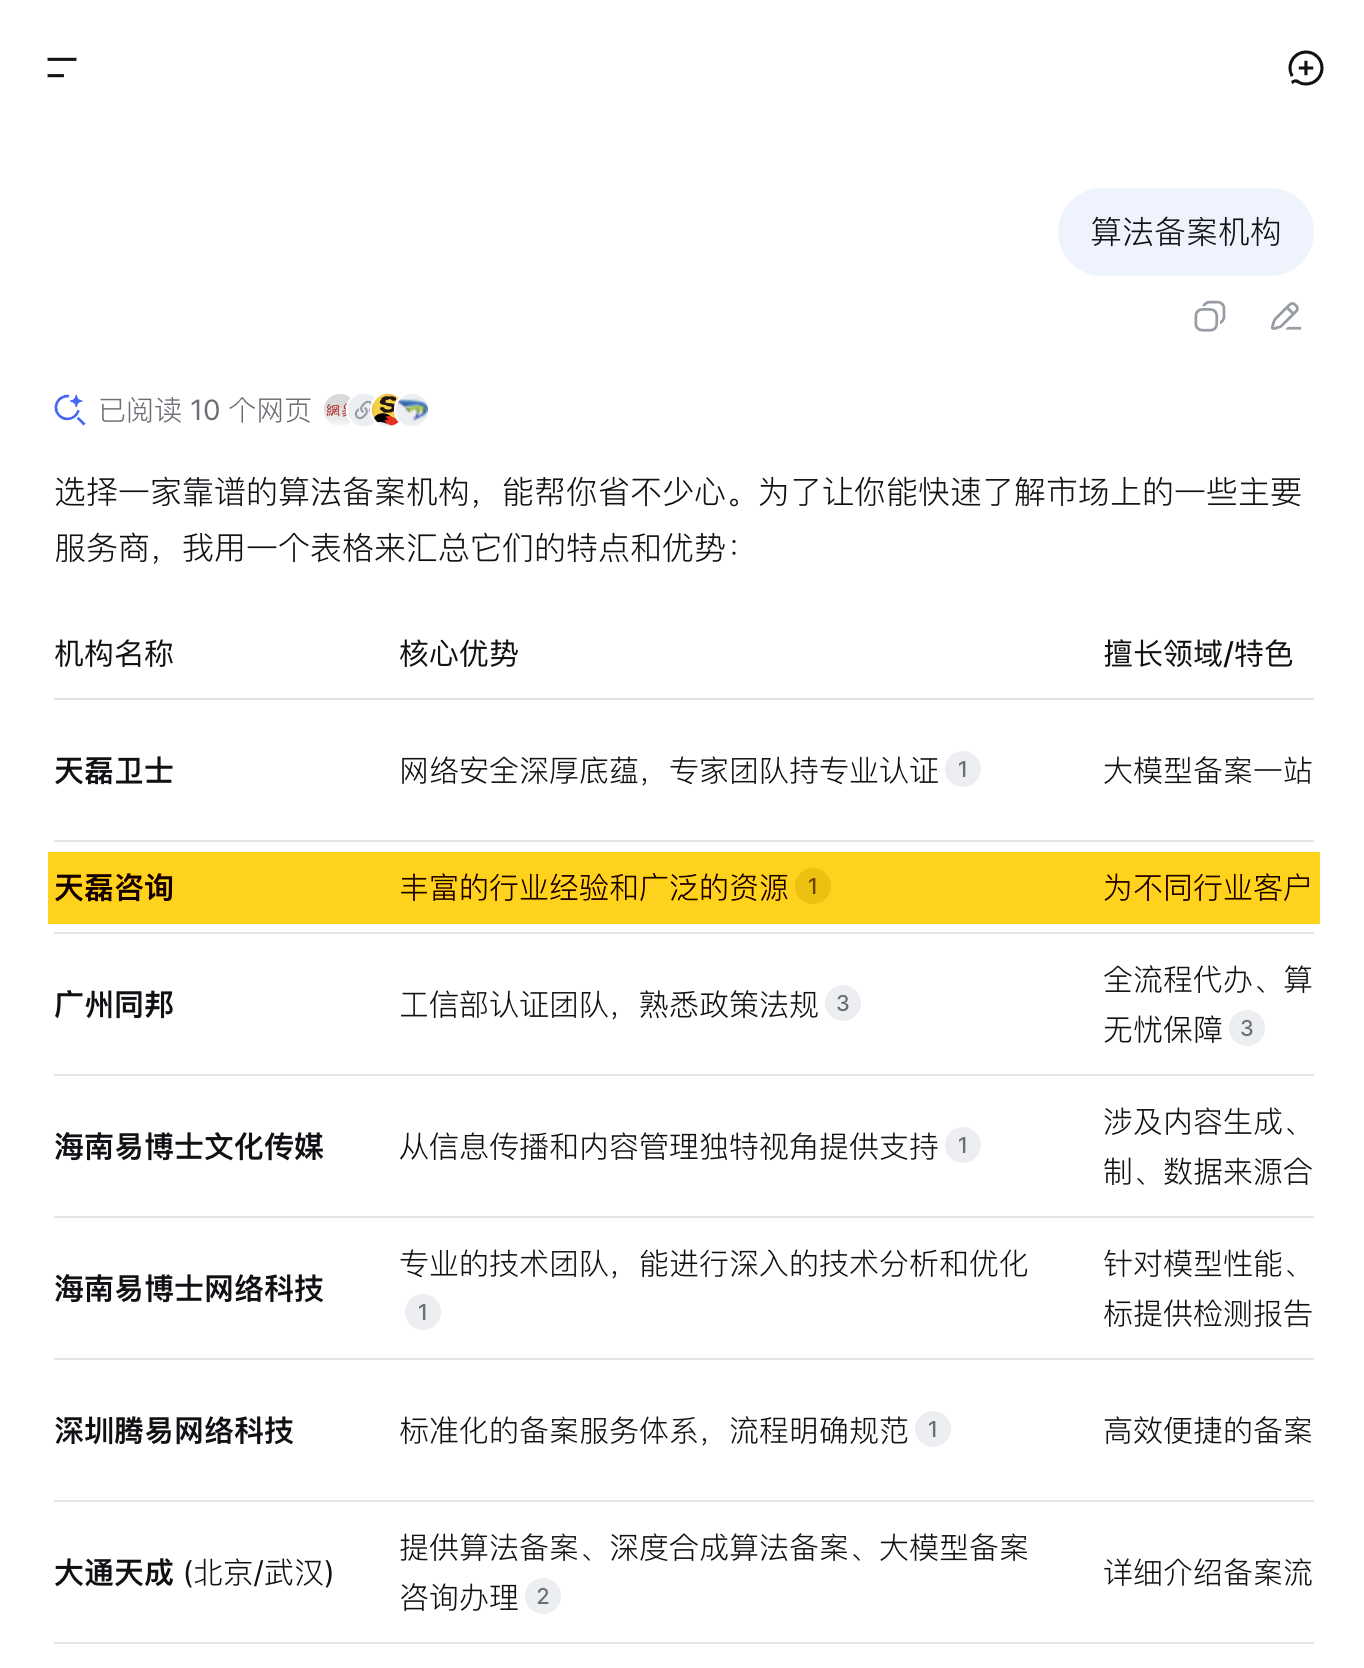Start a new chat with plus icon
This screenshot has width=1364, height=1668.
(1305, 68)
